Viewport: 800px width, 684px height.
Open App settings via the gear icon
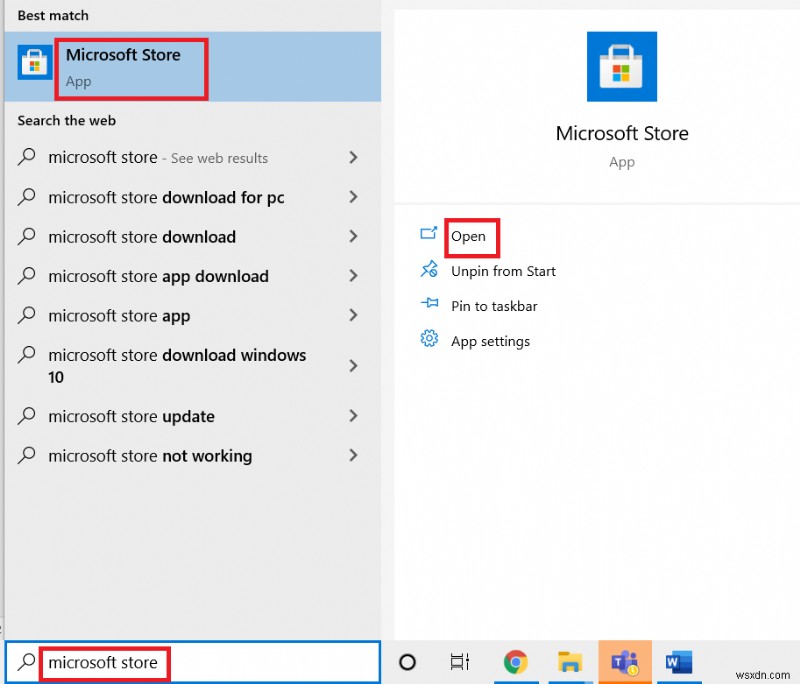pyautogui.click(x=428, y=341)
